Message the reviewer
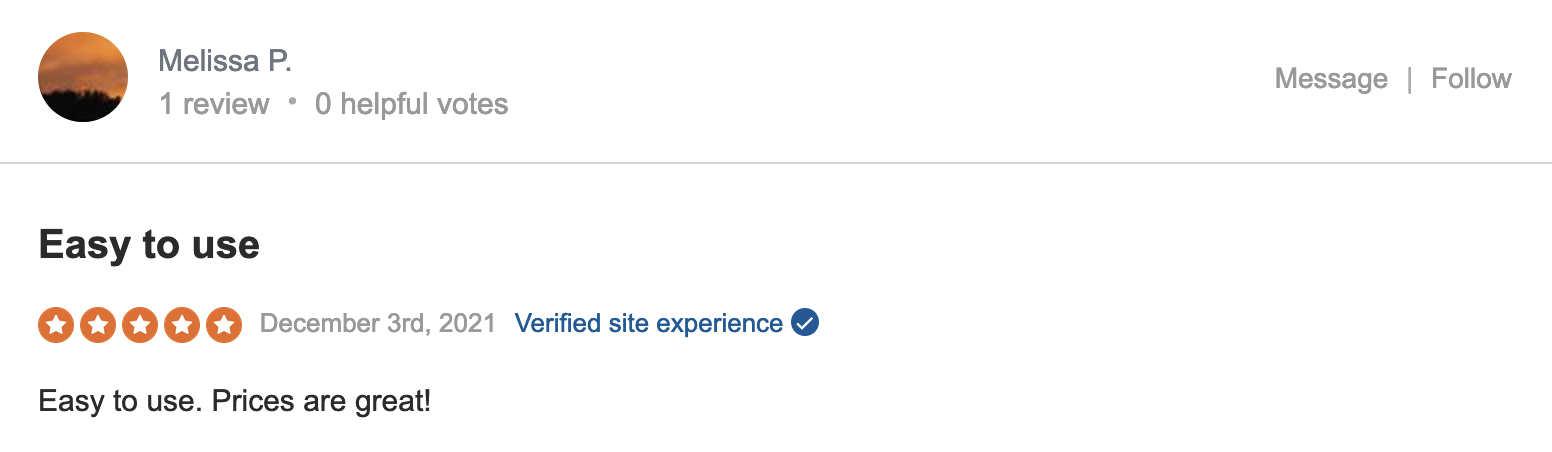The image size is (1552, 452). (1330, 79)
